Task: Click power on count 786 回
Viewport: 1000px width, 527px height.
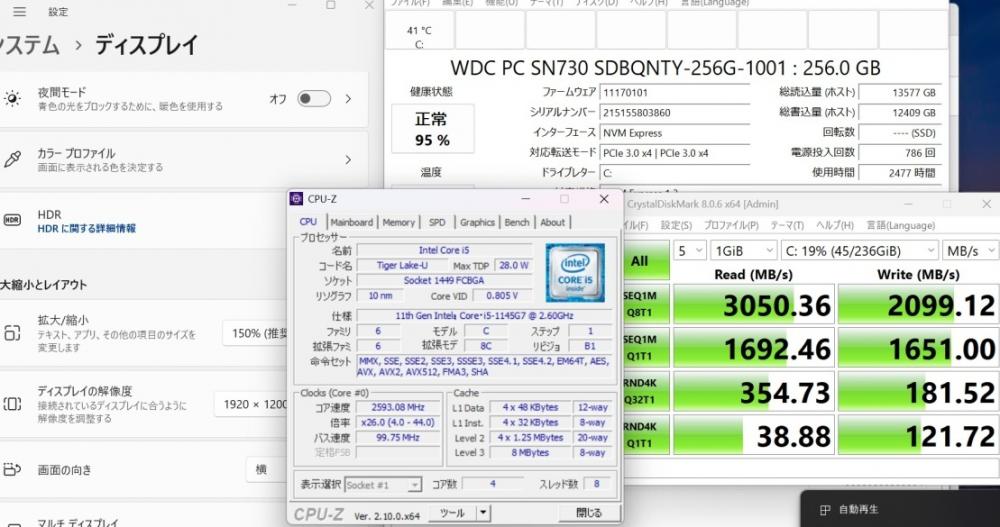Action: [x=900, y=153]
